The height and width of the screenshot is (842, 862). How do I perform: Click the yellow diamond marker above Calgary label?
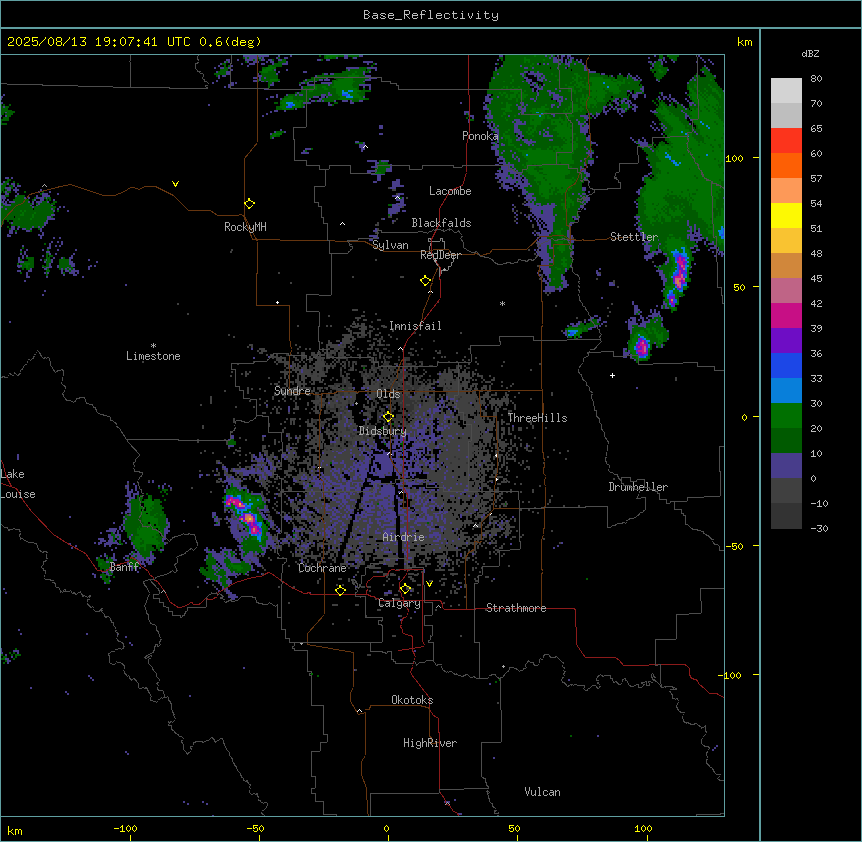click(x=405, y=589)
